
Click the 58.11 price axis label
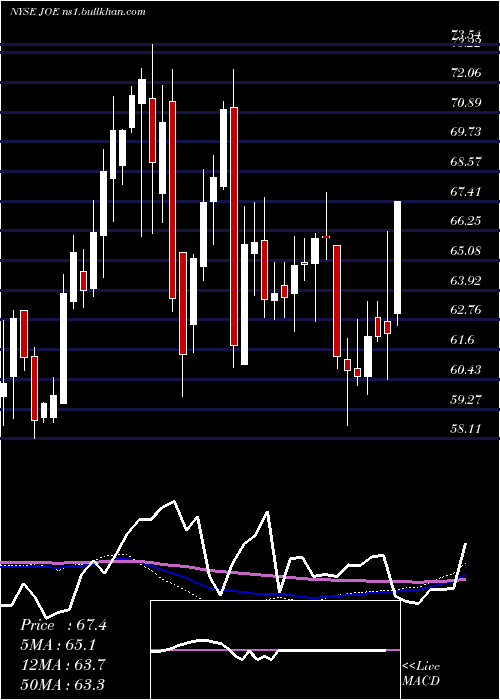pyautogui.click(x=466, y=429)
